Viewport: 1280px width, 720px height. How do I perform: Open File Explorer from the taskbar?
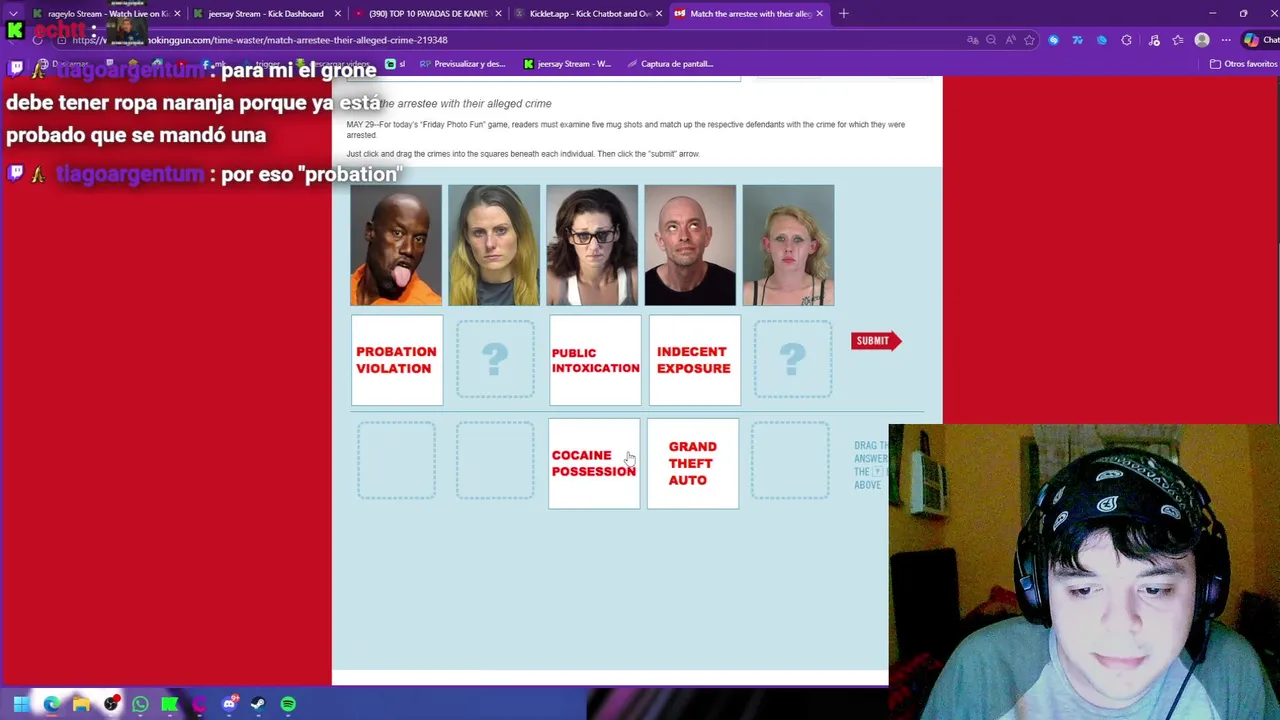tap(81, 704)
